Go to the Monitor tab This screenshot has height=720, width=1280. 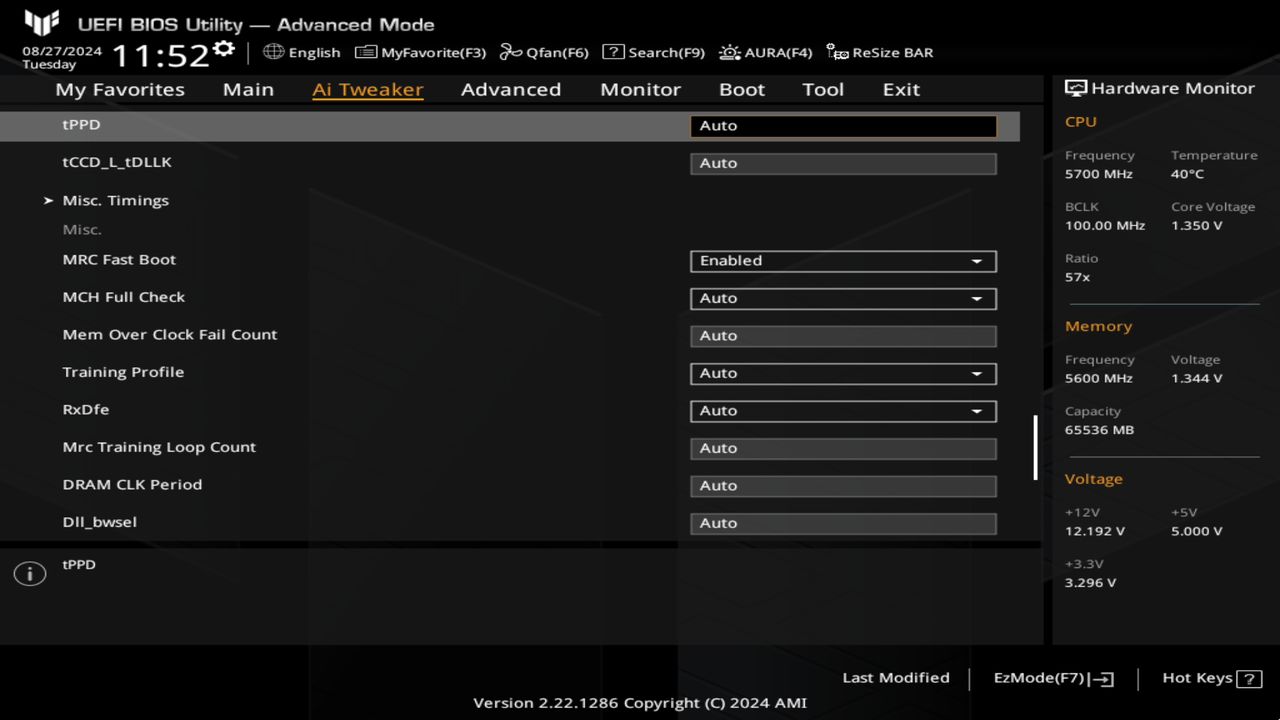[x=640, y=89]
